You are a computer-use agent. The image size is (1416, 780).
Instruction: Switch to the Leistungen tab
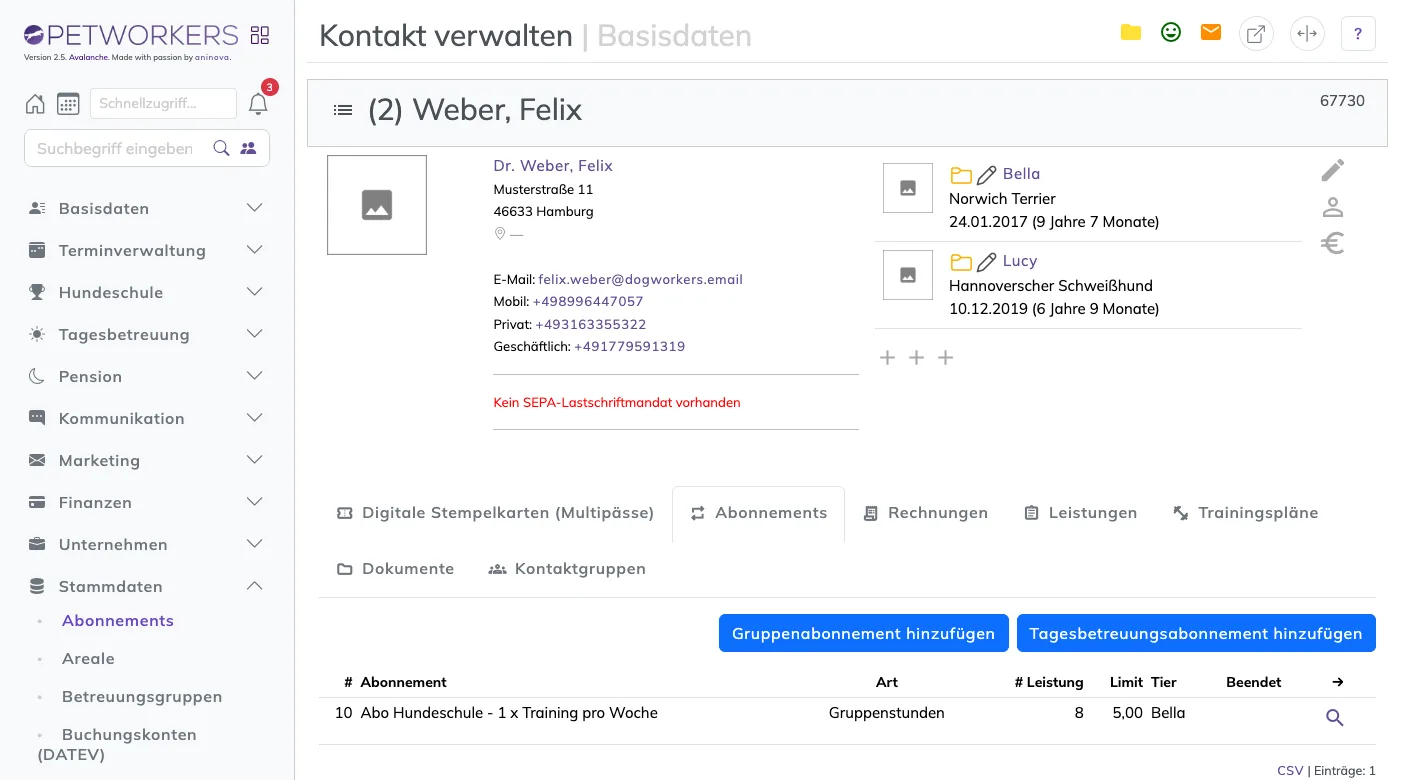click(x=1081, y=513)
